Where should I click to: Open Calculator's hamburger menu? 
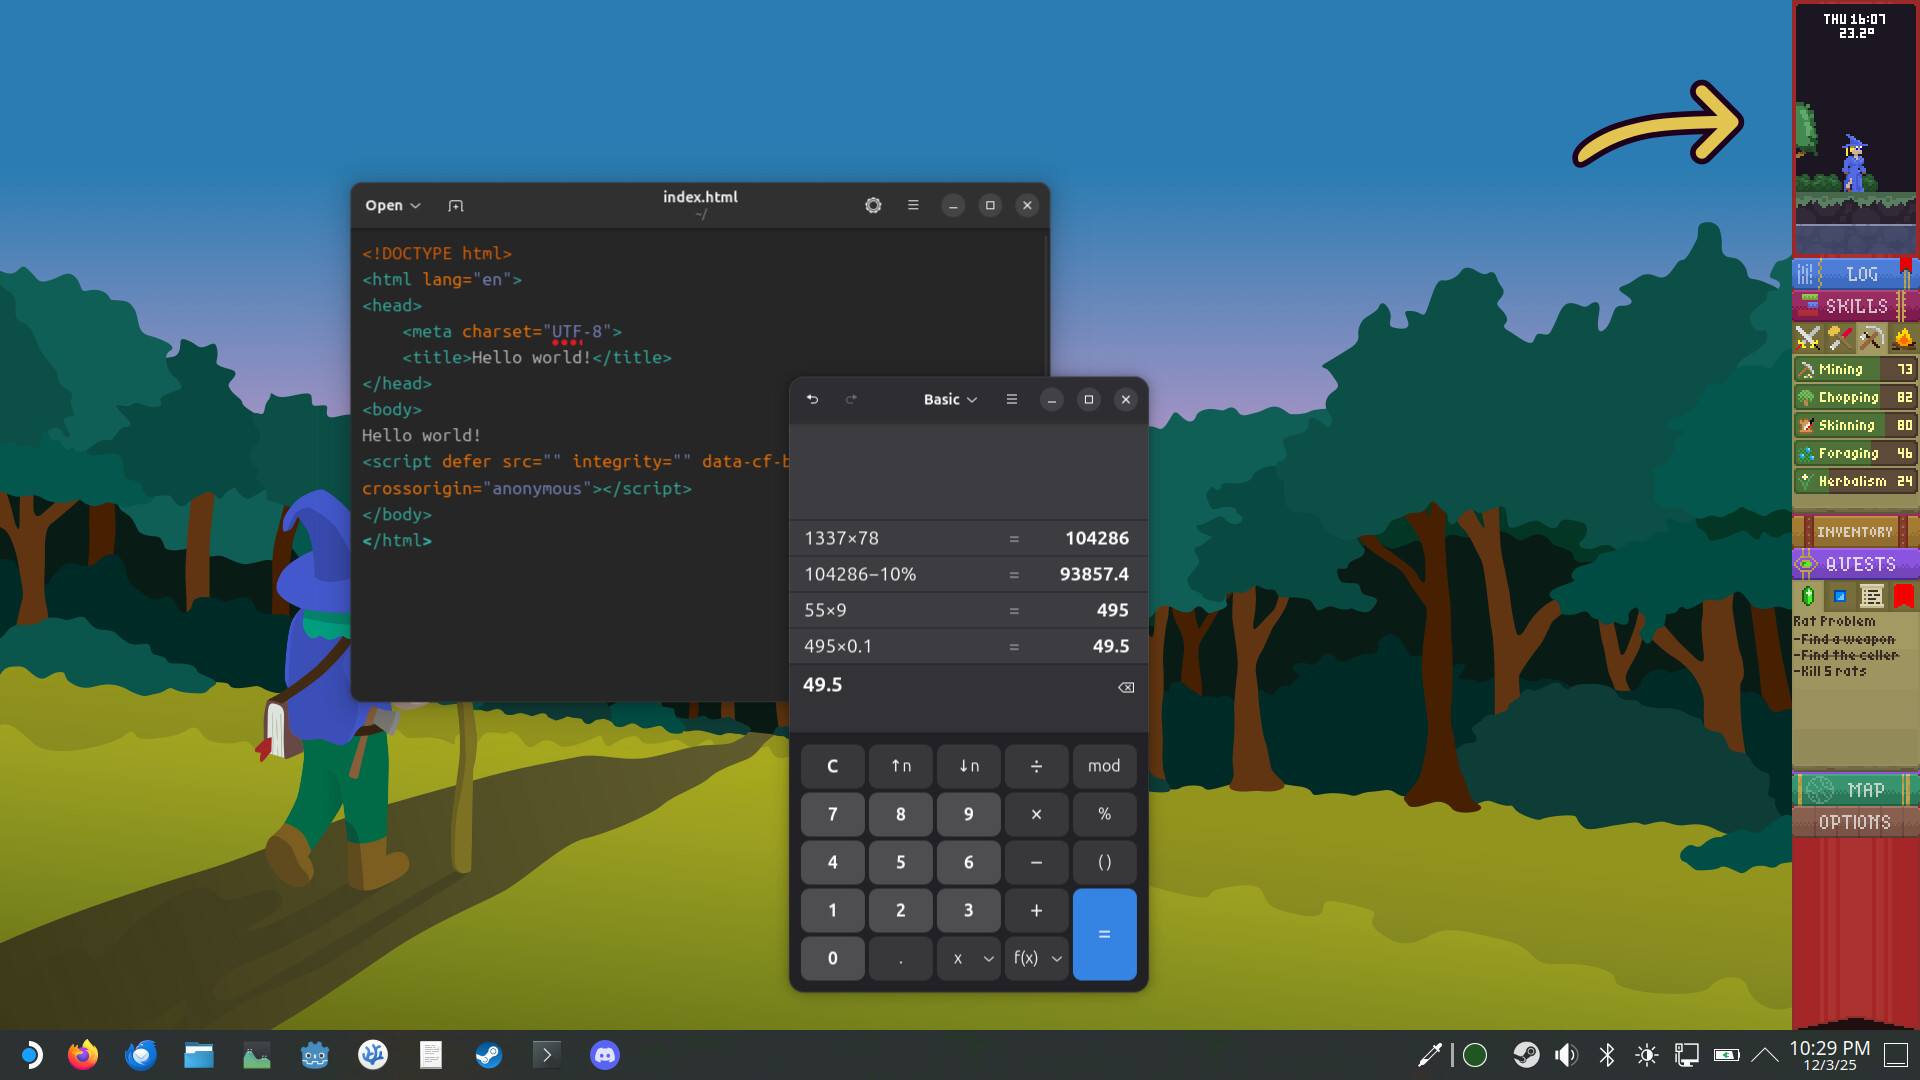[1011, 399]
